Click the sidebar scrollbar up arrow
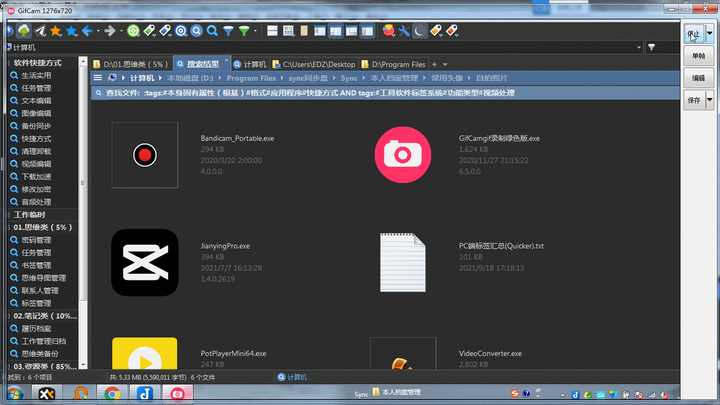The image size is (720, 405). pos(83,61)
